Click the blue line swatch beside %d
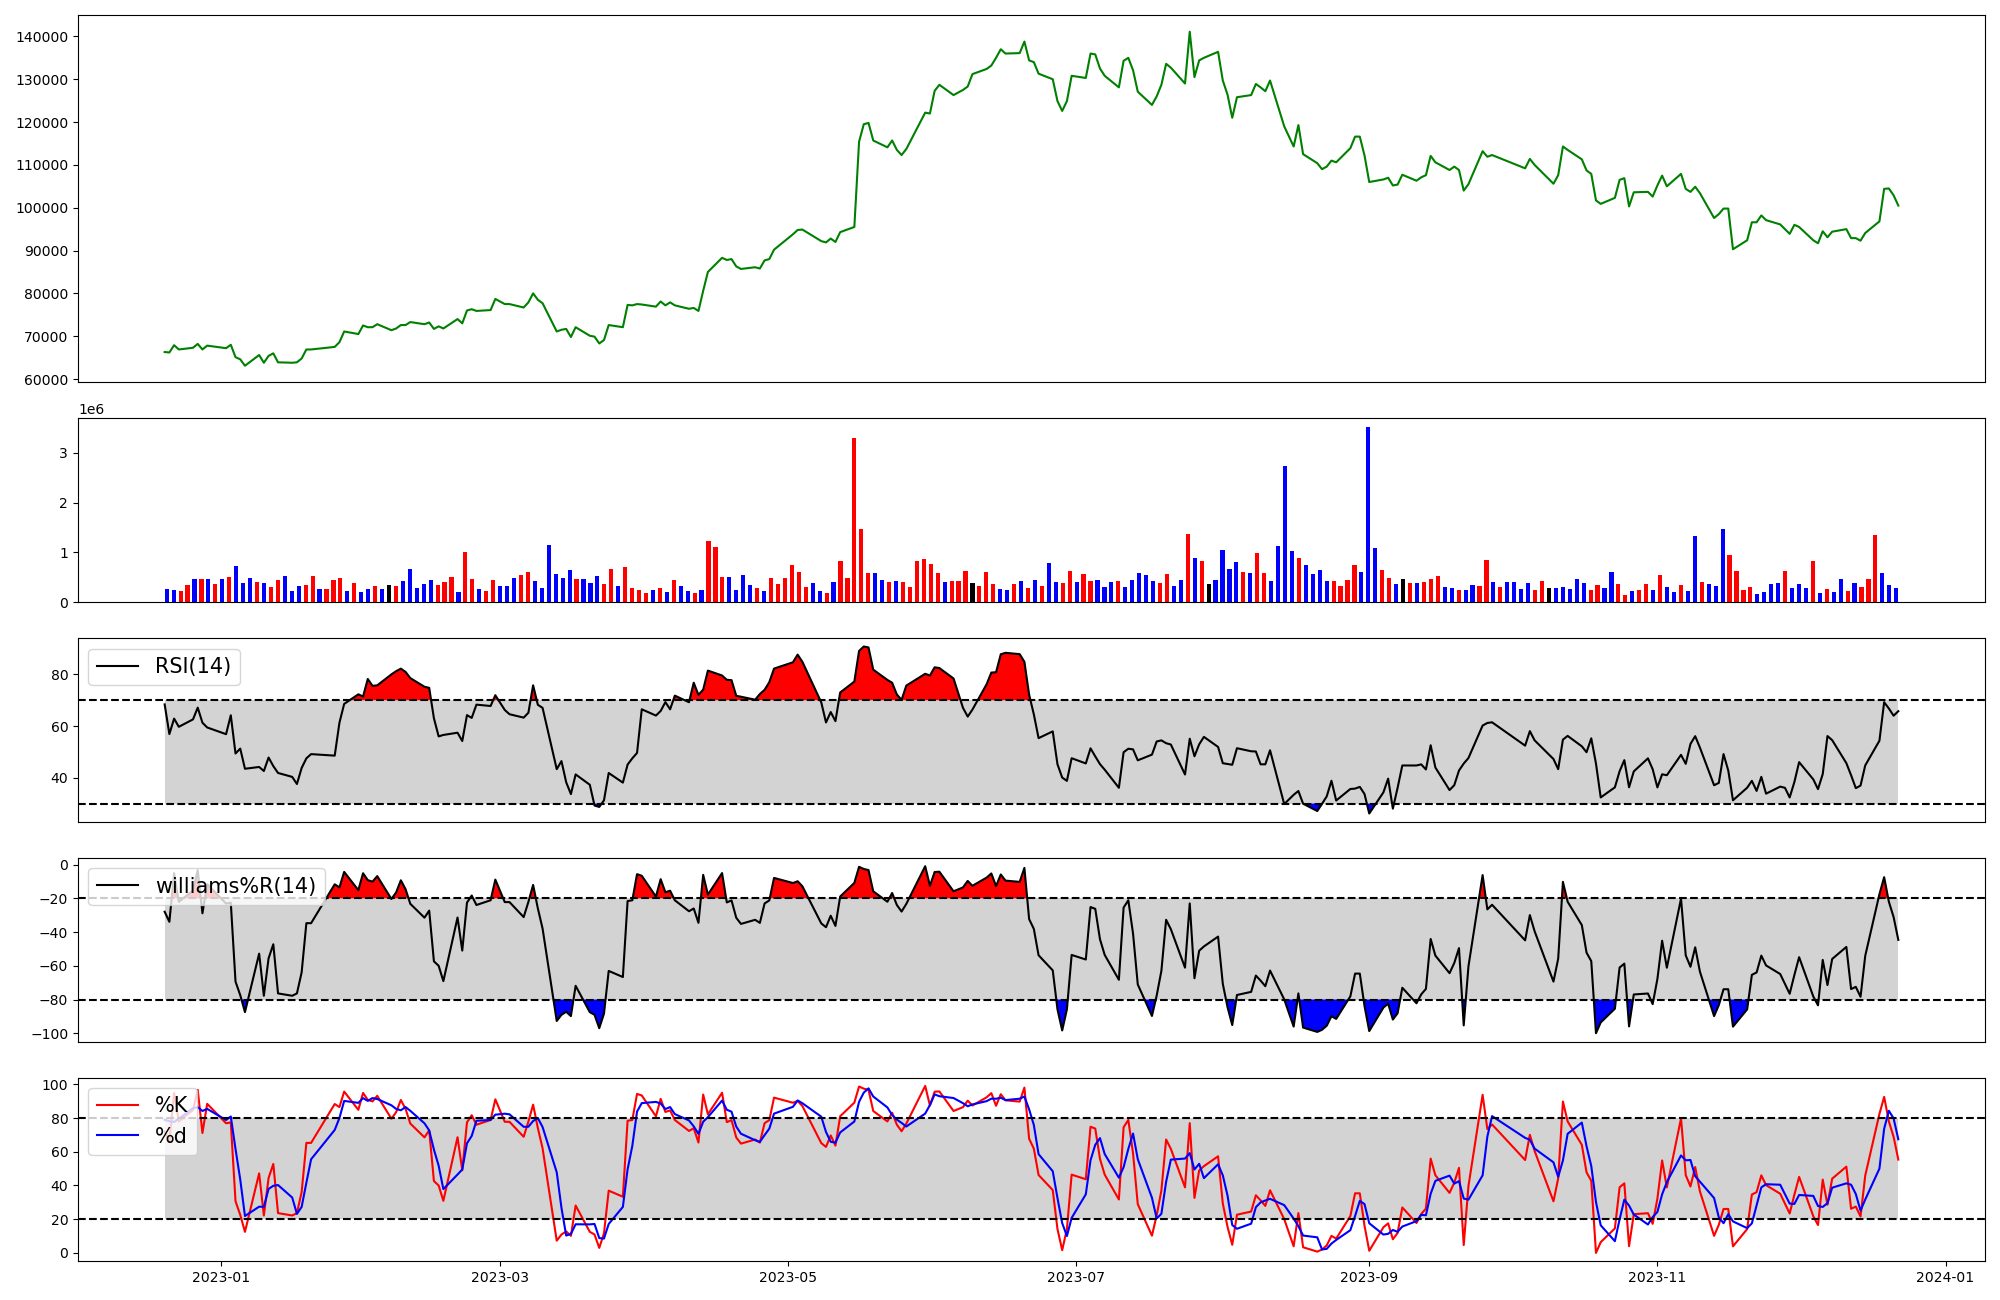The height and width of the screenshot is (1300, 2000). (119, 1136)
